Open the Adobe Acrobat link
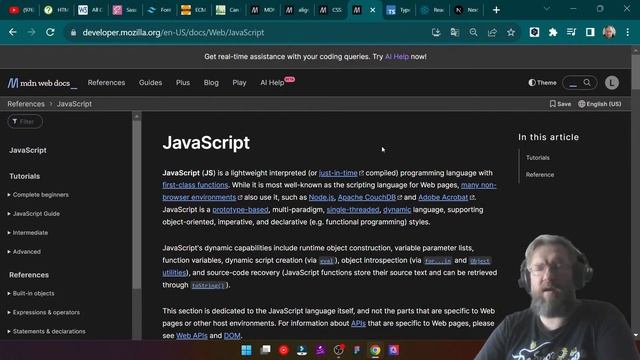640x360 pixels. (443, 198)
